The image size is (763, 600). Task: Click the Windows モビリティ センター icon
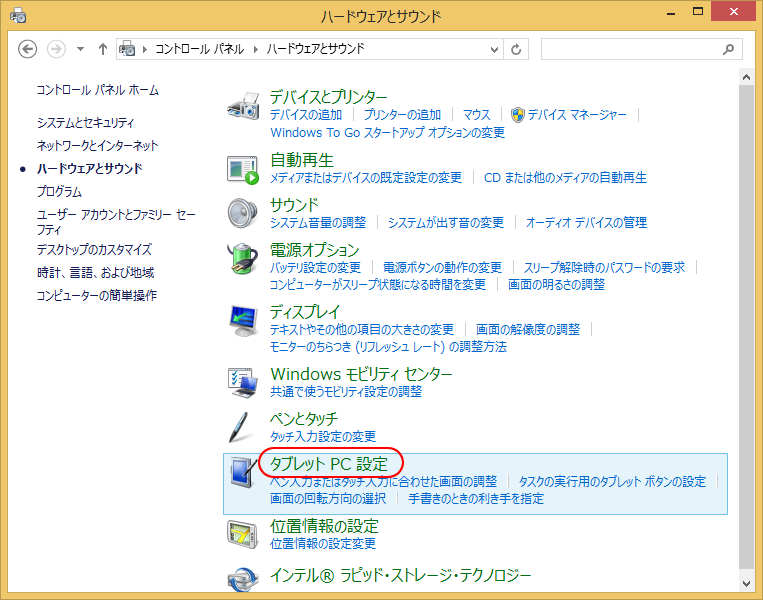tap(243, 383)
